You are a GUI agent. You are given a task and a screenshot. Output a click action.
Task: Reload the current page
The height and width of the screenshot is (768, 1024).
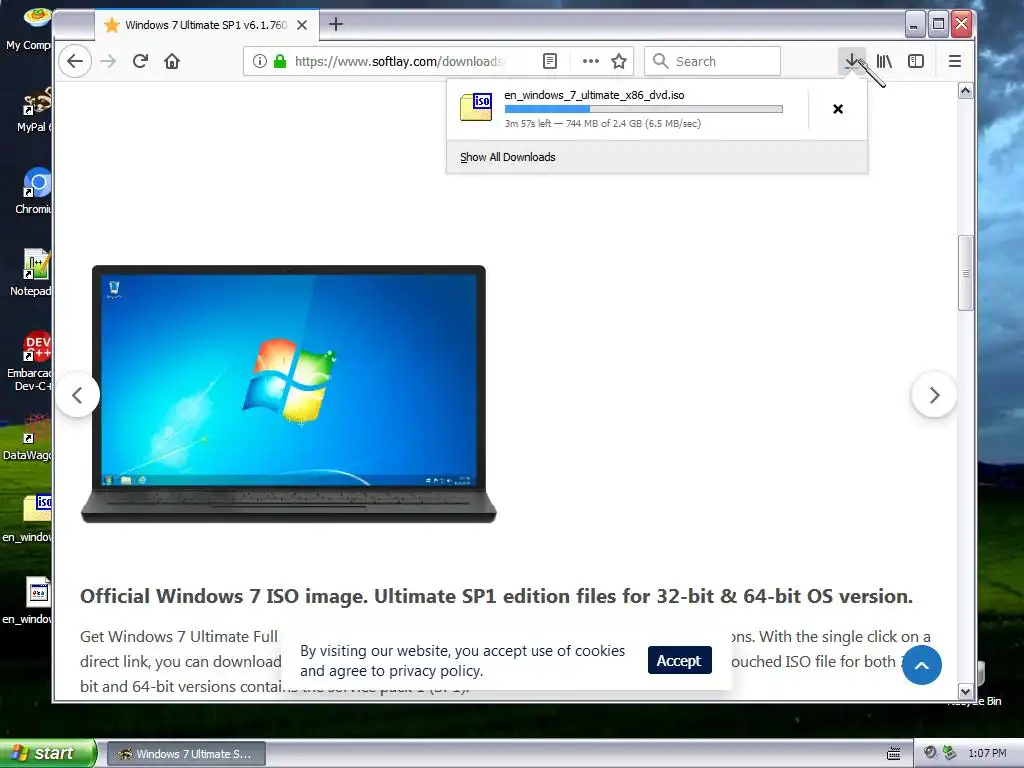140,61
